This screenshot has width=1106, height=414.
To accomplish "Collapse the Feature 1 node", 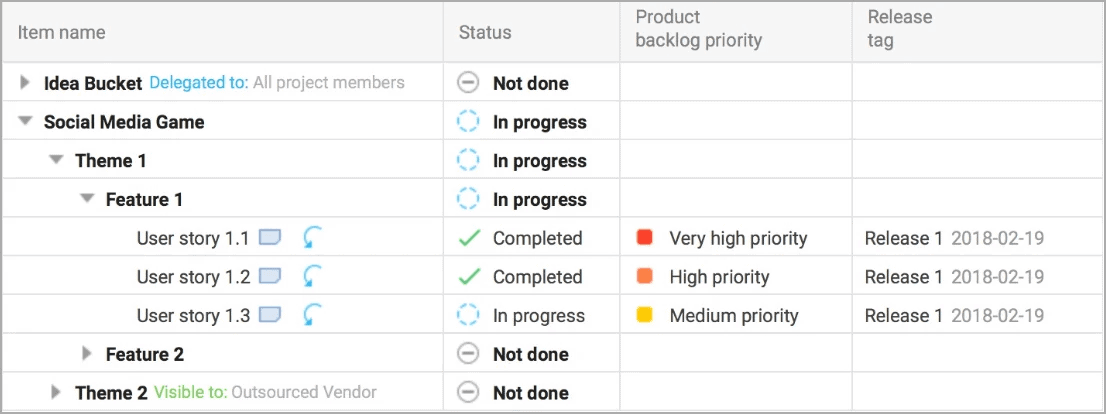I will point(87,200).
